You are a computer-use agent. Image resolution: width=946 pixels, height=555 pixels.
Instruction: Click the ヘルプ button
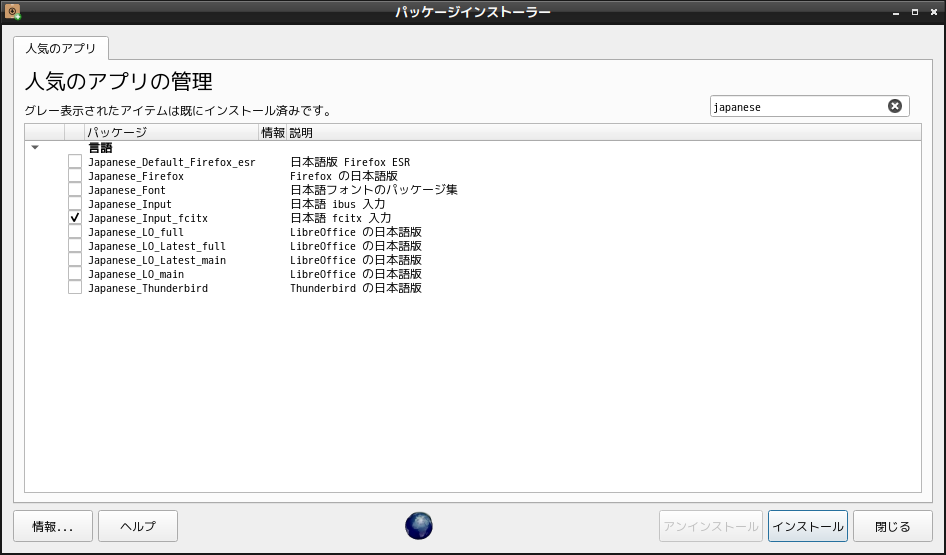click(138, 526)
